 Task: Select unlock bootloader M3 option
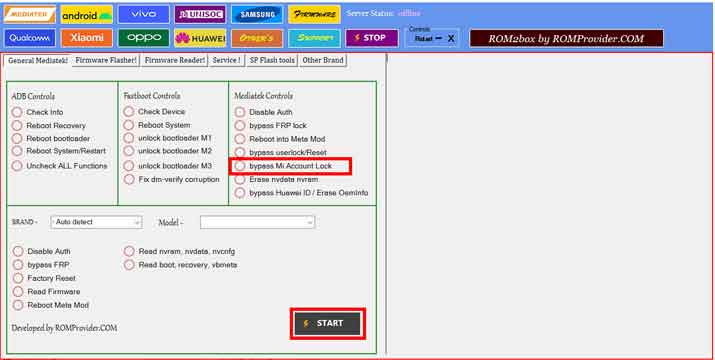click(168, 166)
